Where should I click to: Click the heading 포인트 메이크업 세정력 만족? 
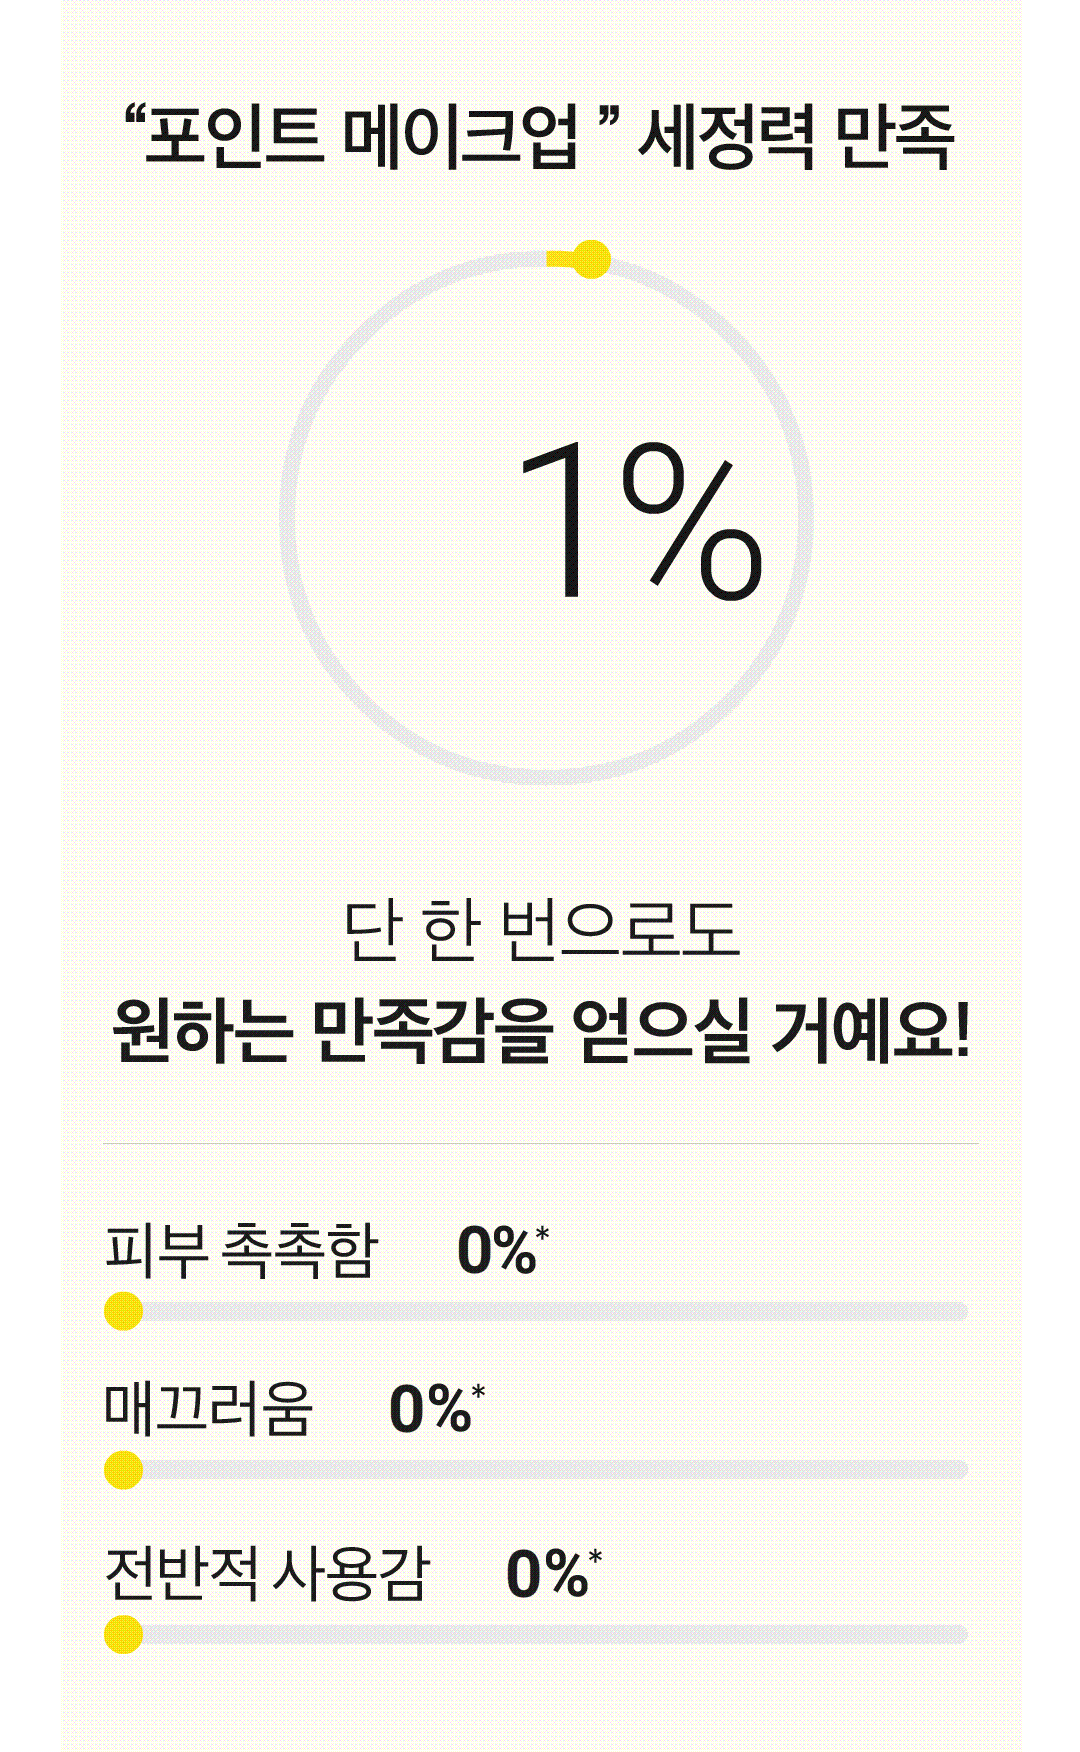click(539, 137)
